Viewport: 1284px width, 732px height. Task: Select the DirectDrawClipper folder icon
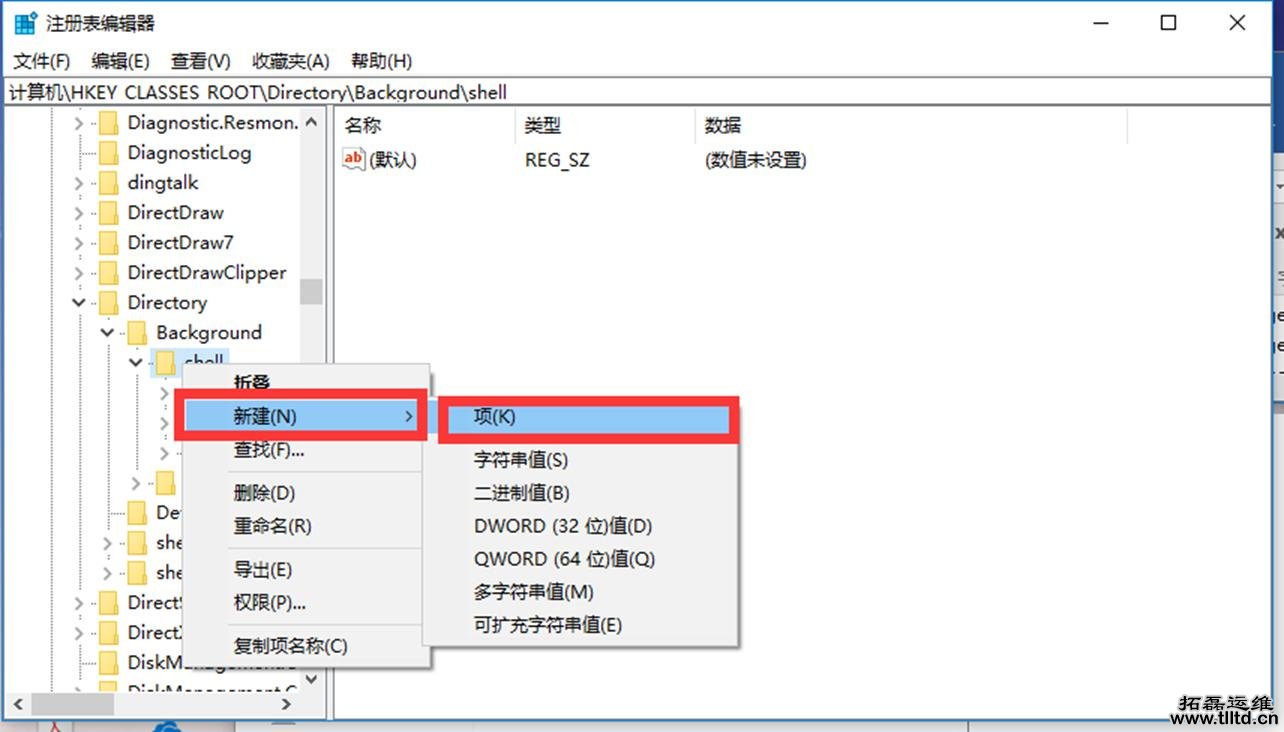click(x=108, y=272)
